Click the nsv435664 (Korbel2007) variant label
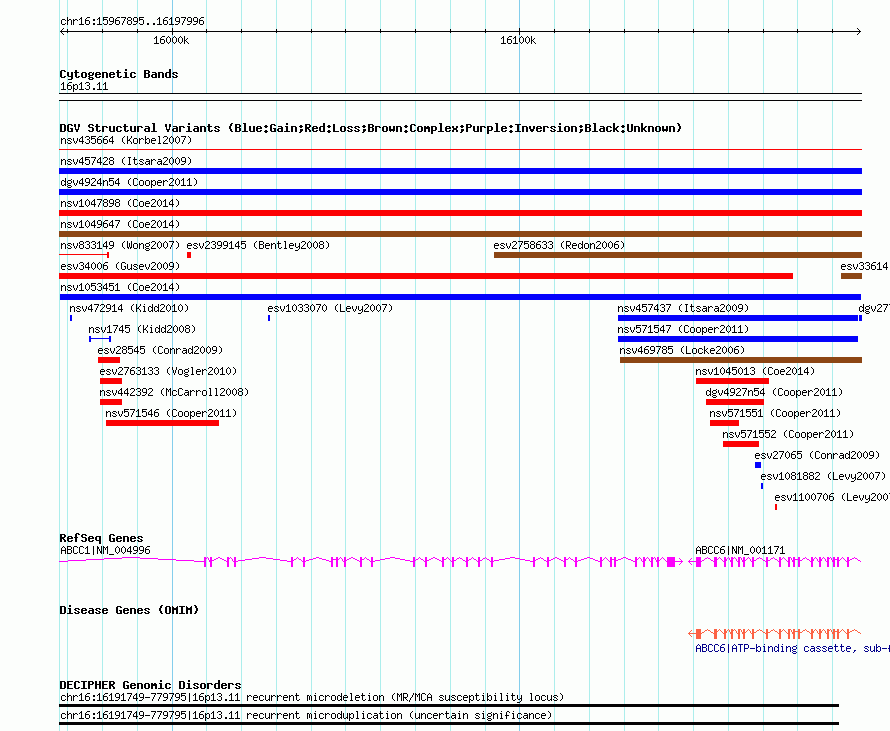 click(x=126, y=140)
